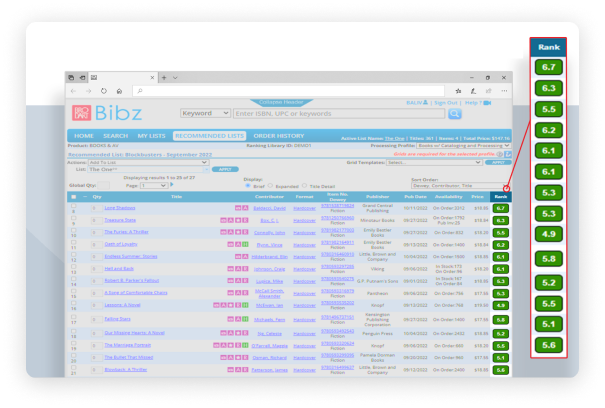Go to the browser home page icon
The image size is (605, 408).
click(119, 91)
